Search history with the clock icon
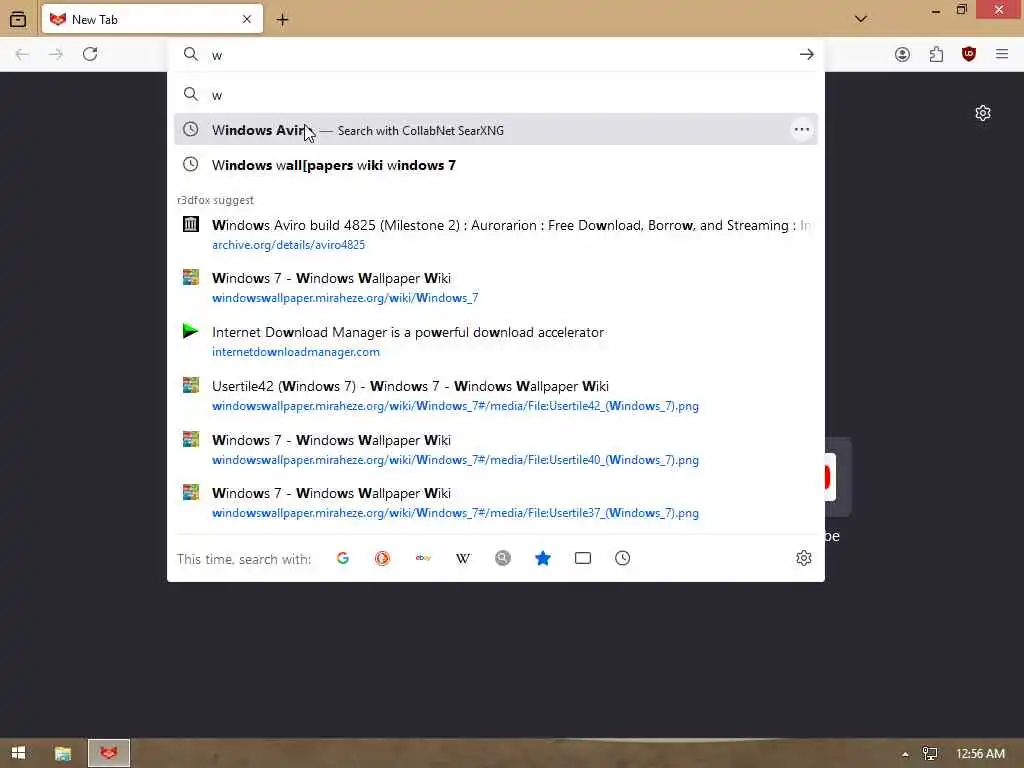 pos(622,558)
